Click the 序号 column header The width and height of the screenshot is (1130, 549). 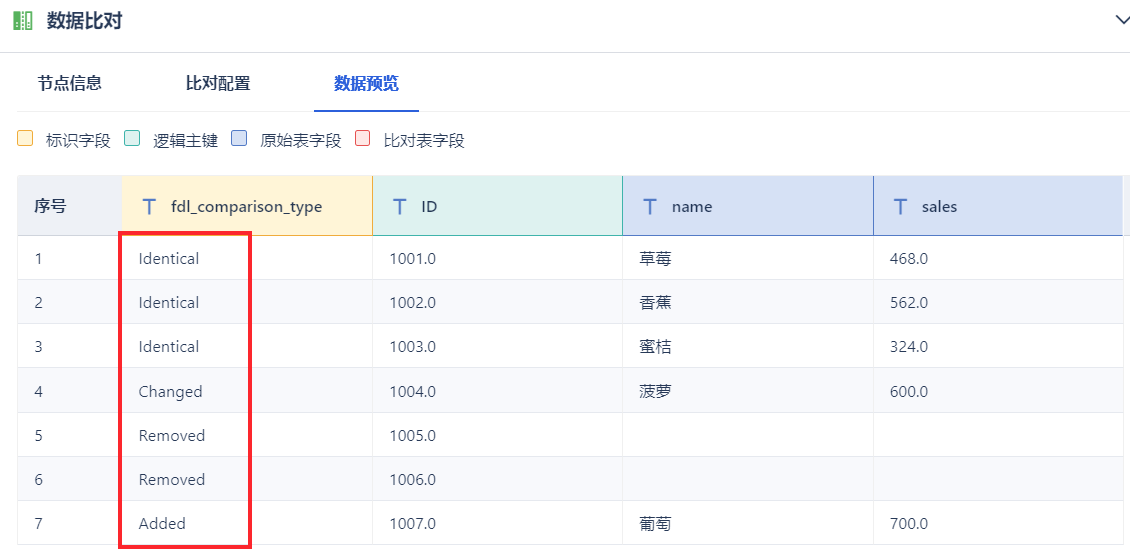coord(50,207)
